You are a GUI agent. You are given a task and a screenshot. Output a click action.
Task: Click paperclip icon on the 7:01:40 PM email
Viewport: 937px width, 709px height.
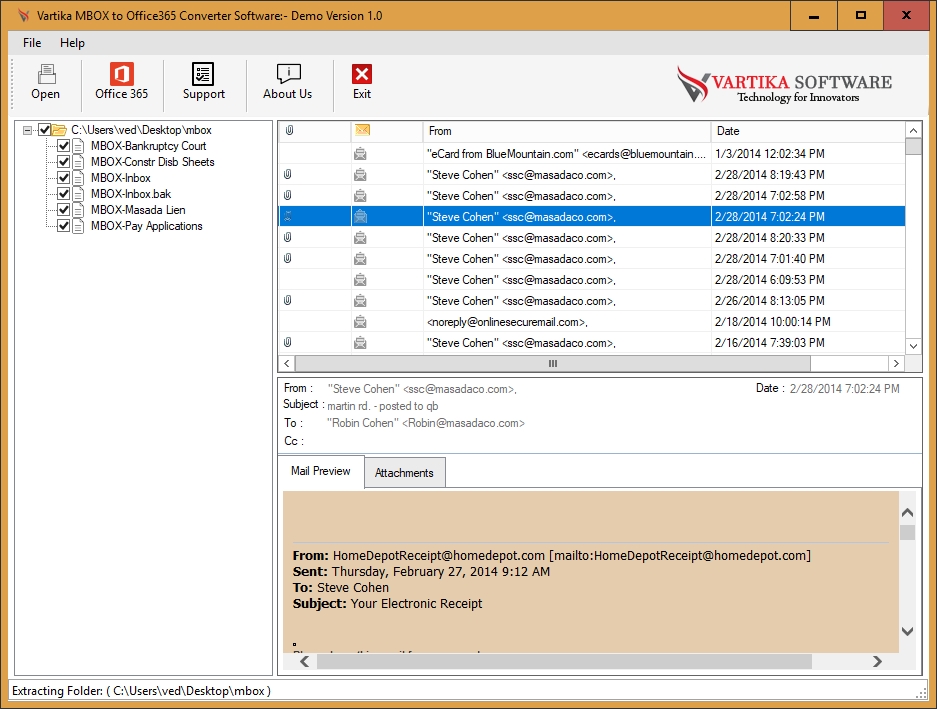pyautogui.click(x=287, y=258)
